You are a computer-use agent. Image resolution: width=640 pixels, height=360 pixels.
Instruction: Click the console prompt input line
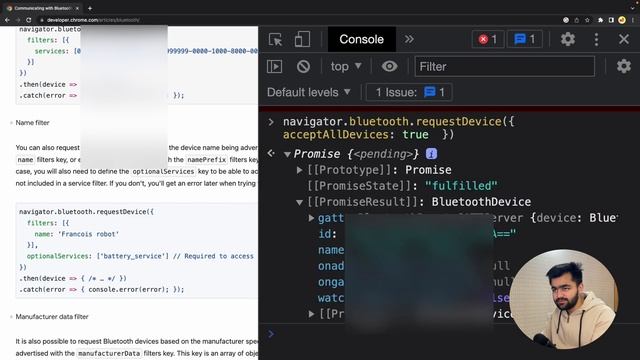pos(449,334)
